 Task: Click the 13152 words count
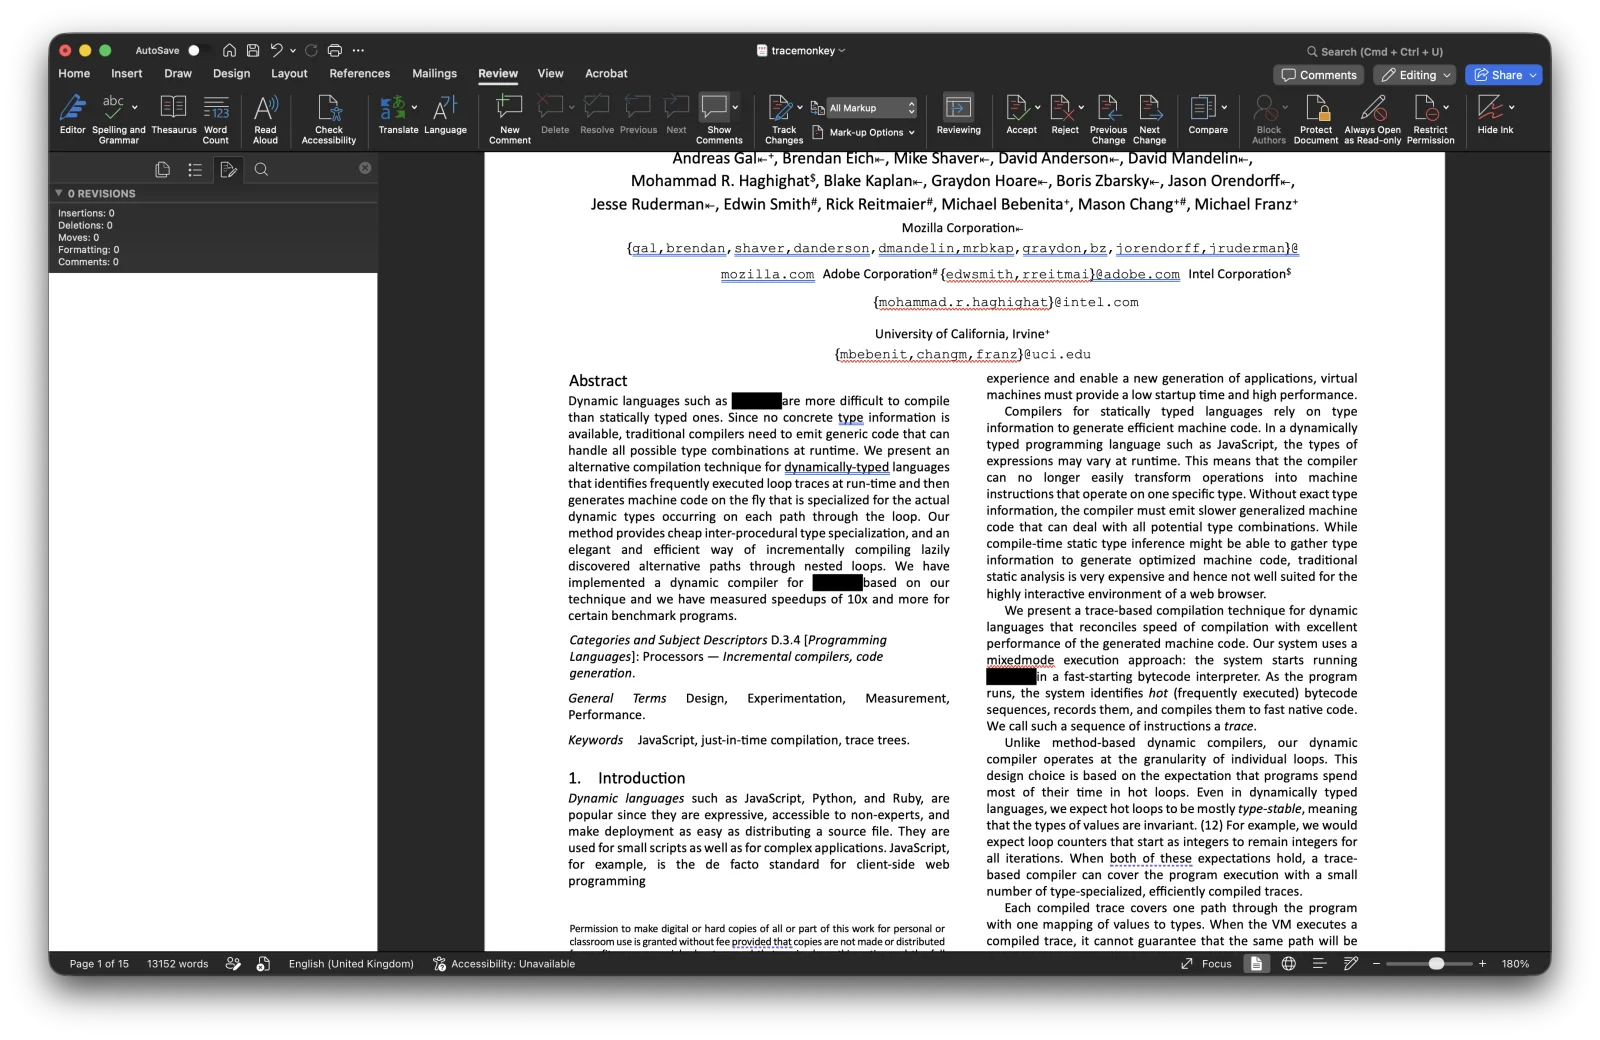178,964
